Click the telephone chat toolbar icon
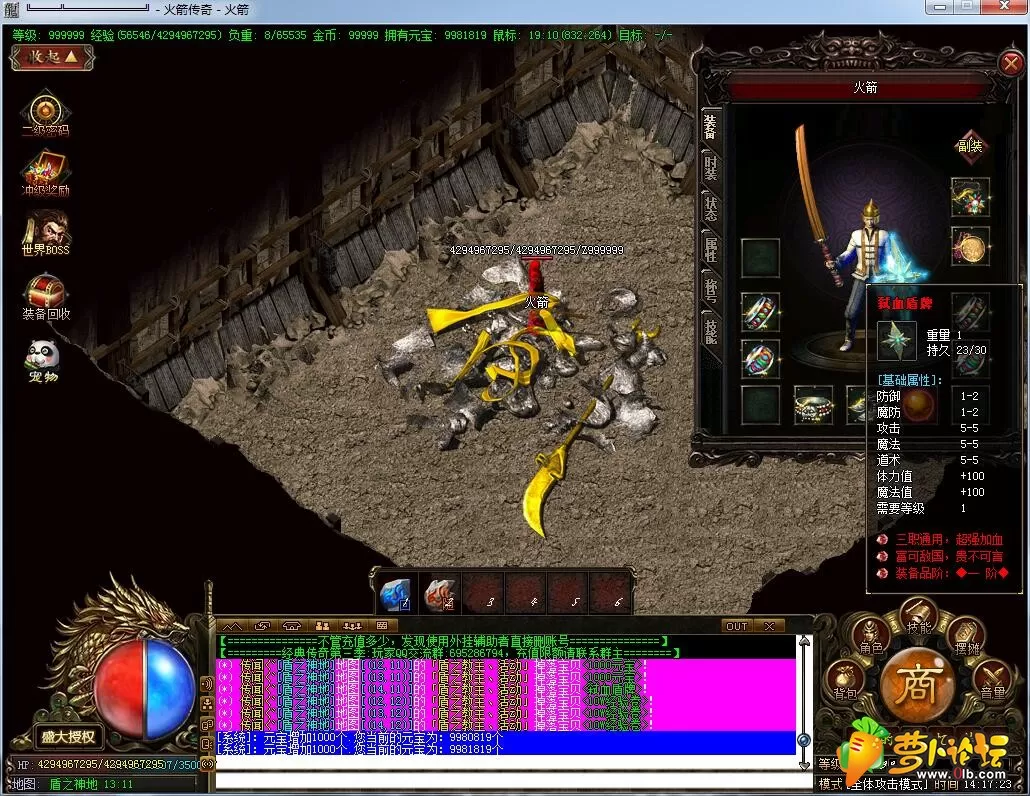 pos(292,626)
